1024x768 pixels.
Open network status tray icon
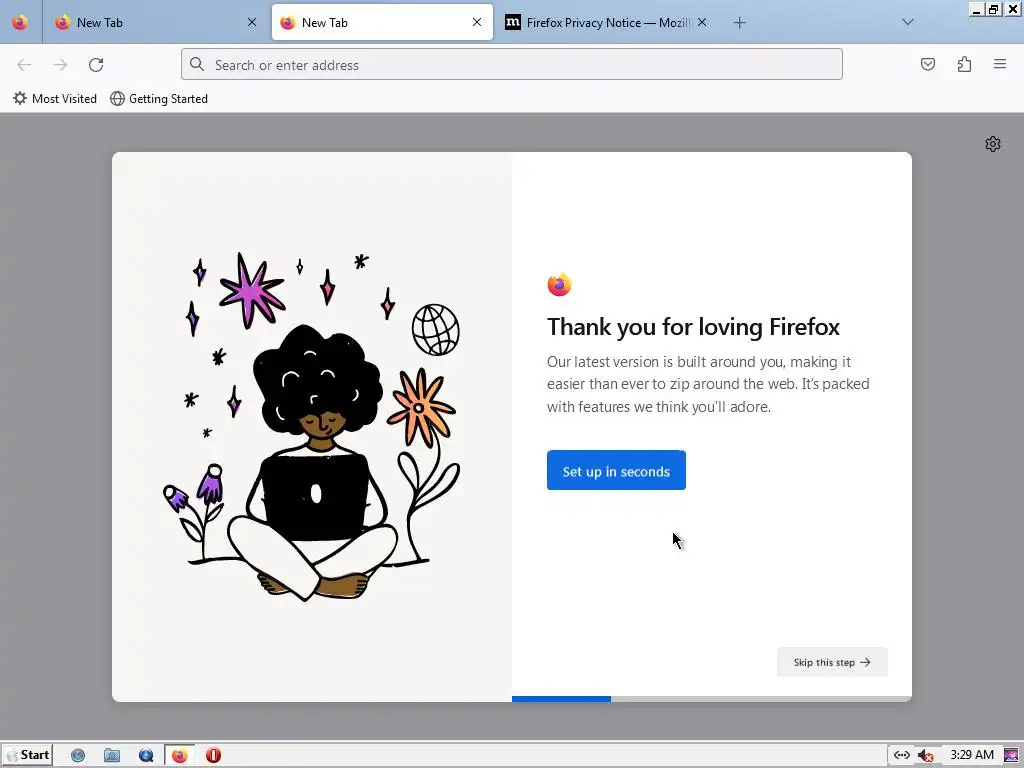pyautogui.click(x=902, y=755)
